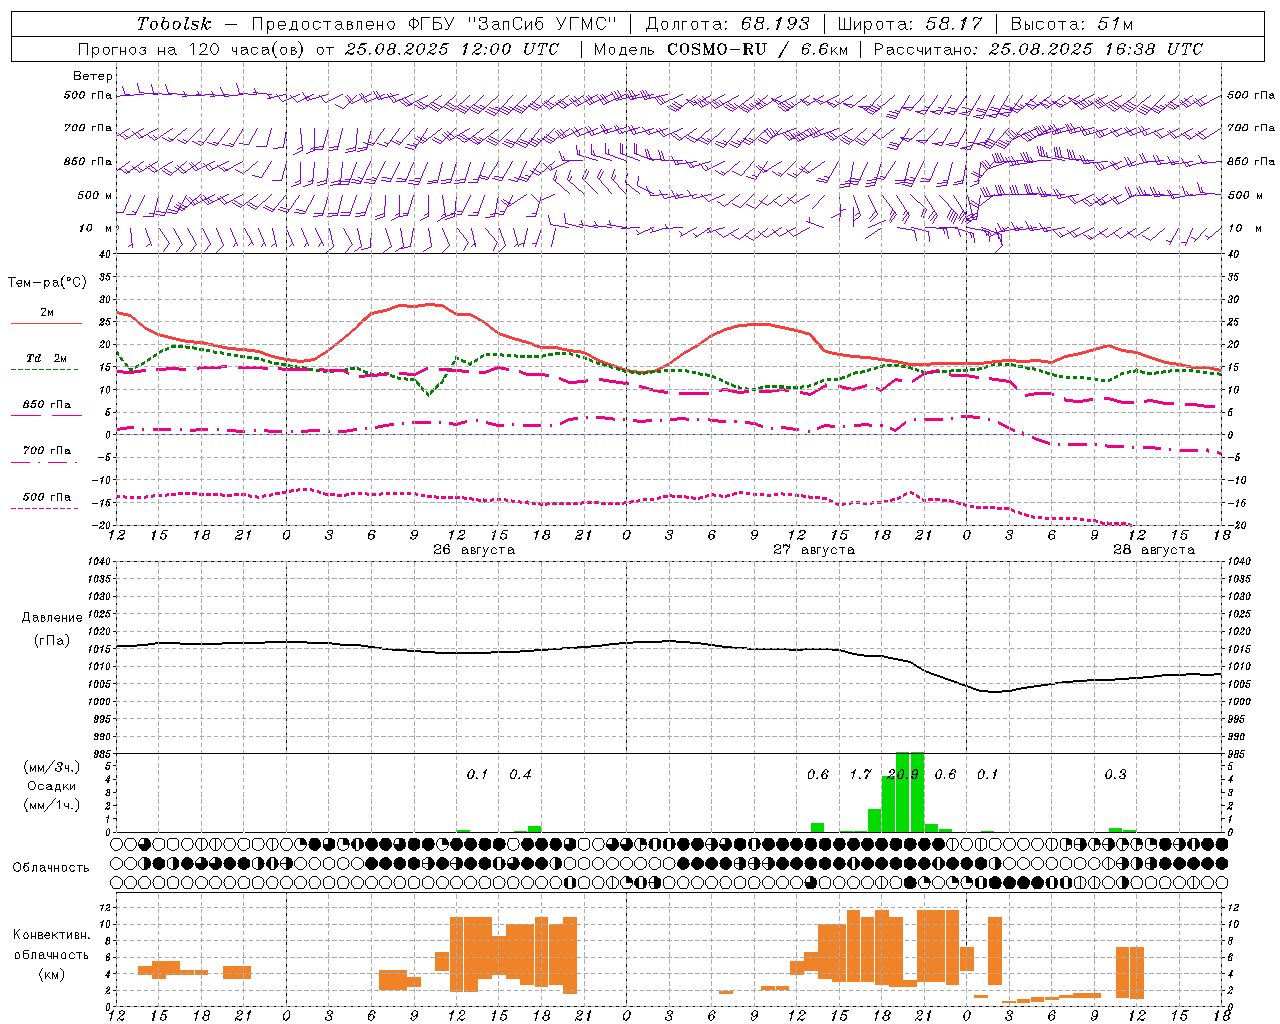Image resolution: width=1280 pixels, height=1024 pixels.
Task: Click the 2м temperature legend label
Action: [x=47, y=313]
